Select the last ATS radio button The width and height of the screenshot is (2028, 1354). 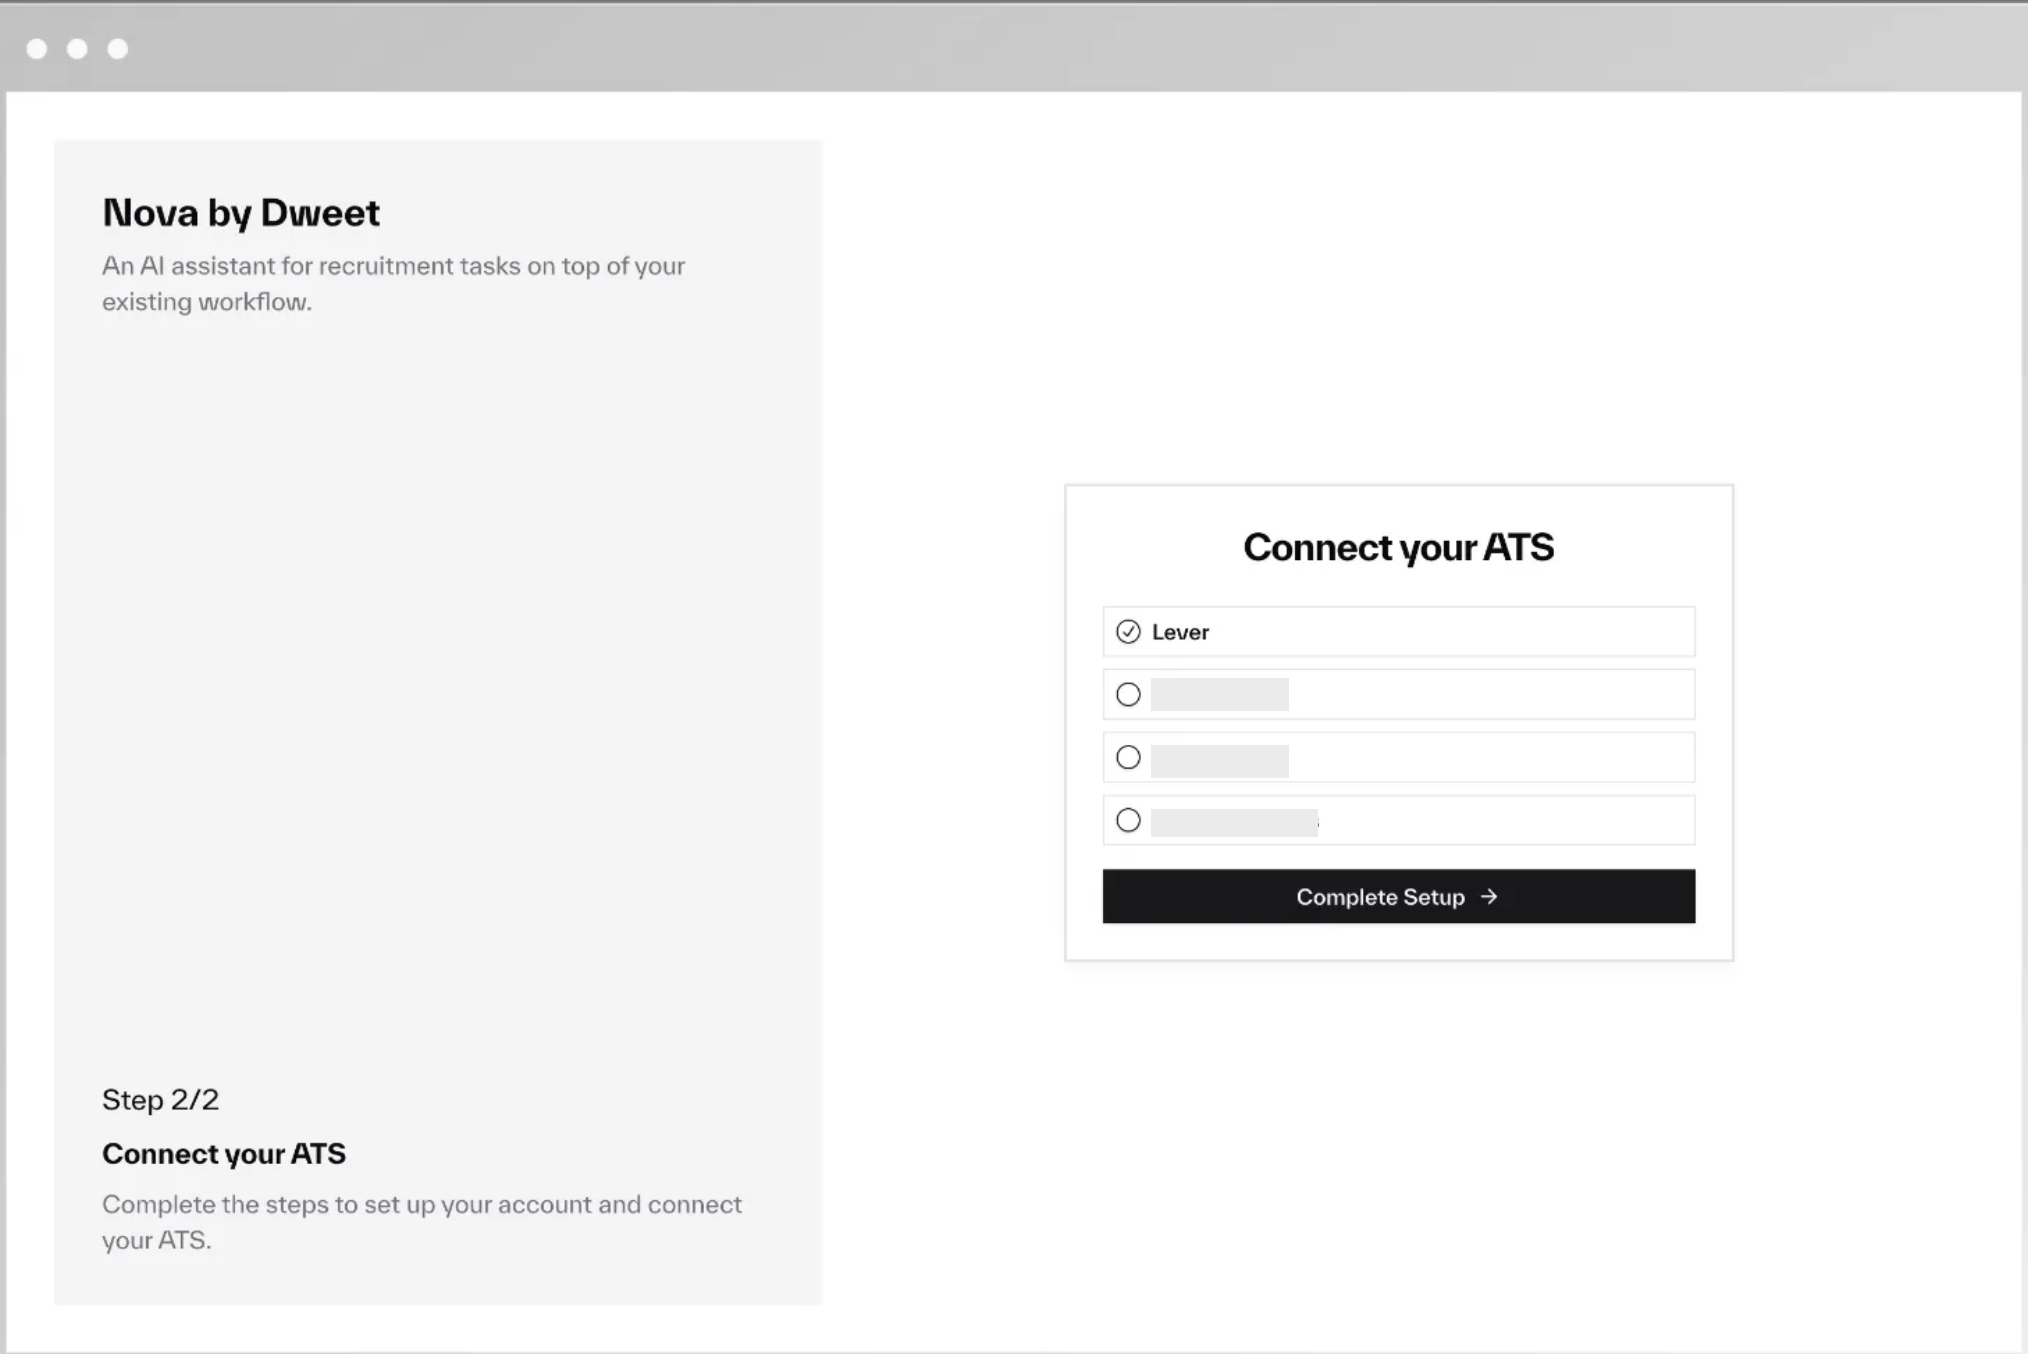(1128, 820)
